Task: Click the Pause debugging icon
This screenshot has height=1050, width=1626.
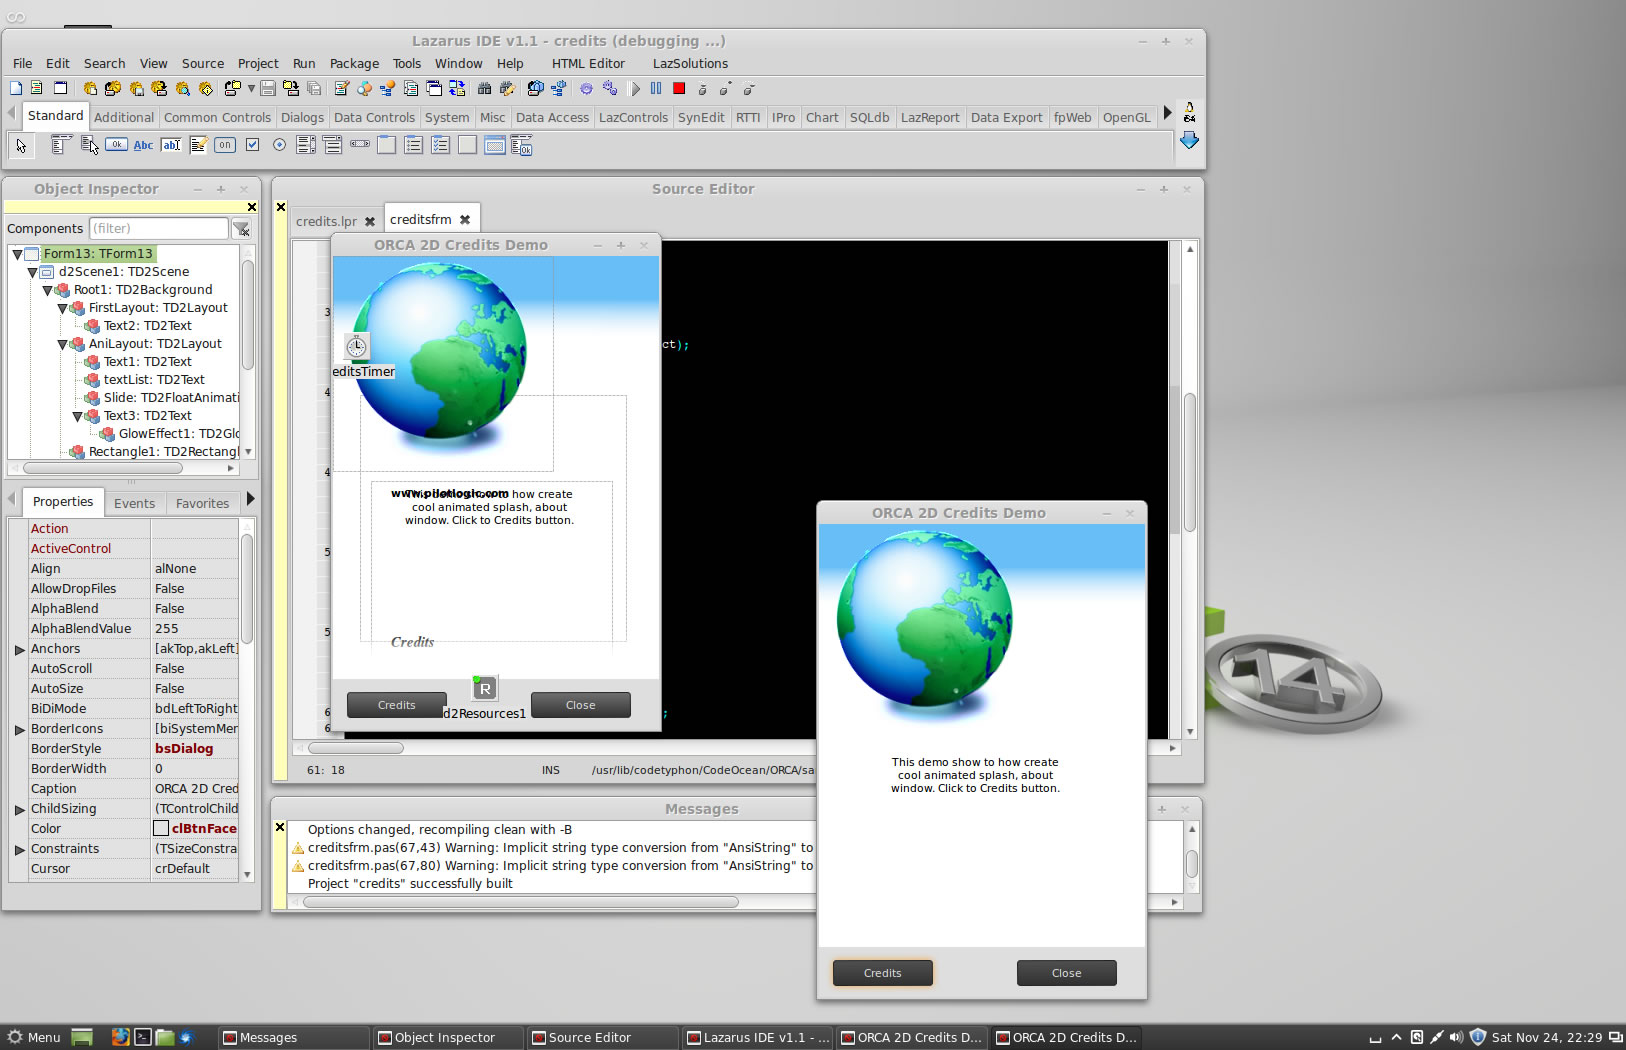Action: [656, 89]
